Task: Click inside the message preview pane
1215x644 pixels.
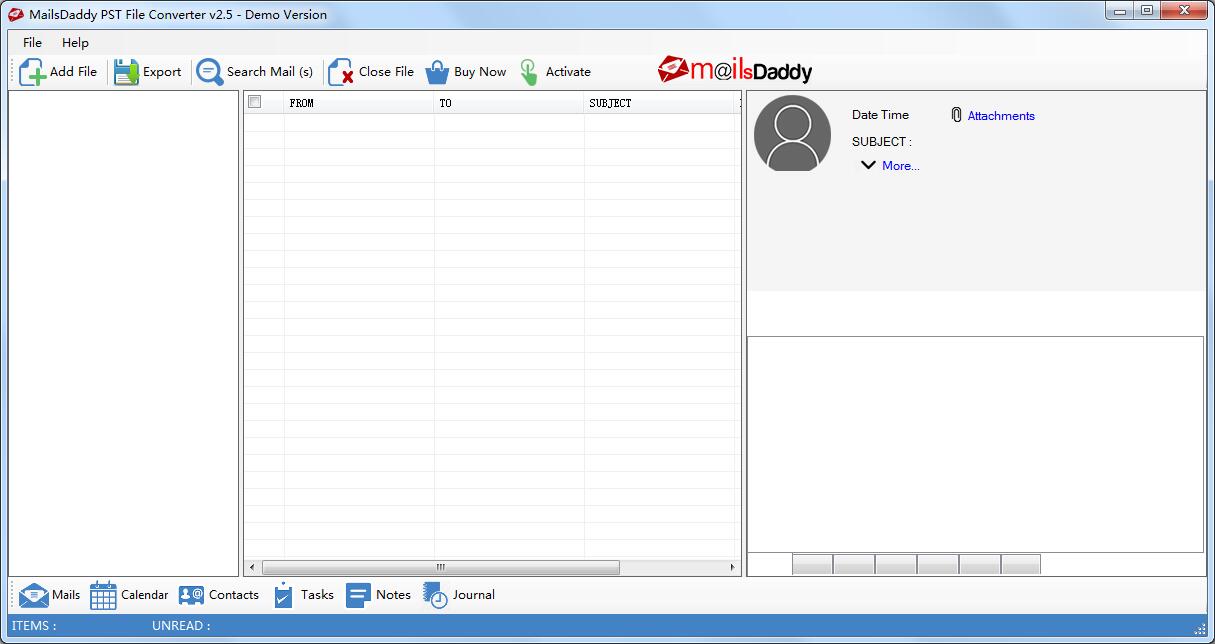Action: (975, 444)
